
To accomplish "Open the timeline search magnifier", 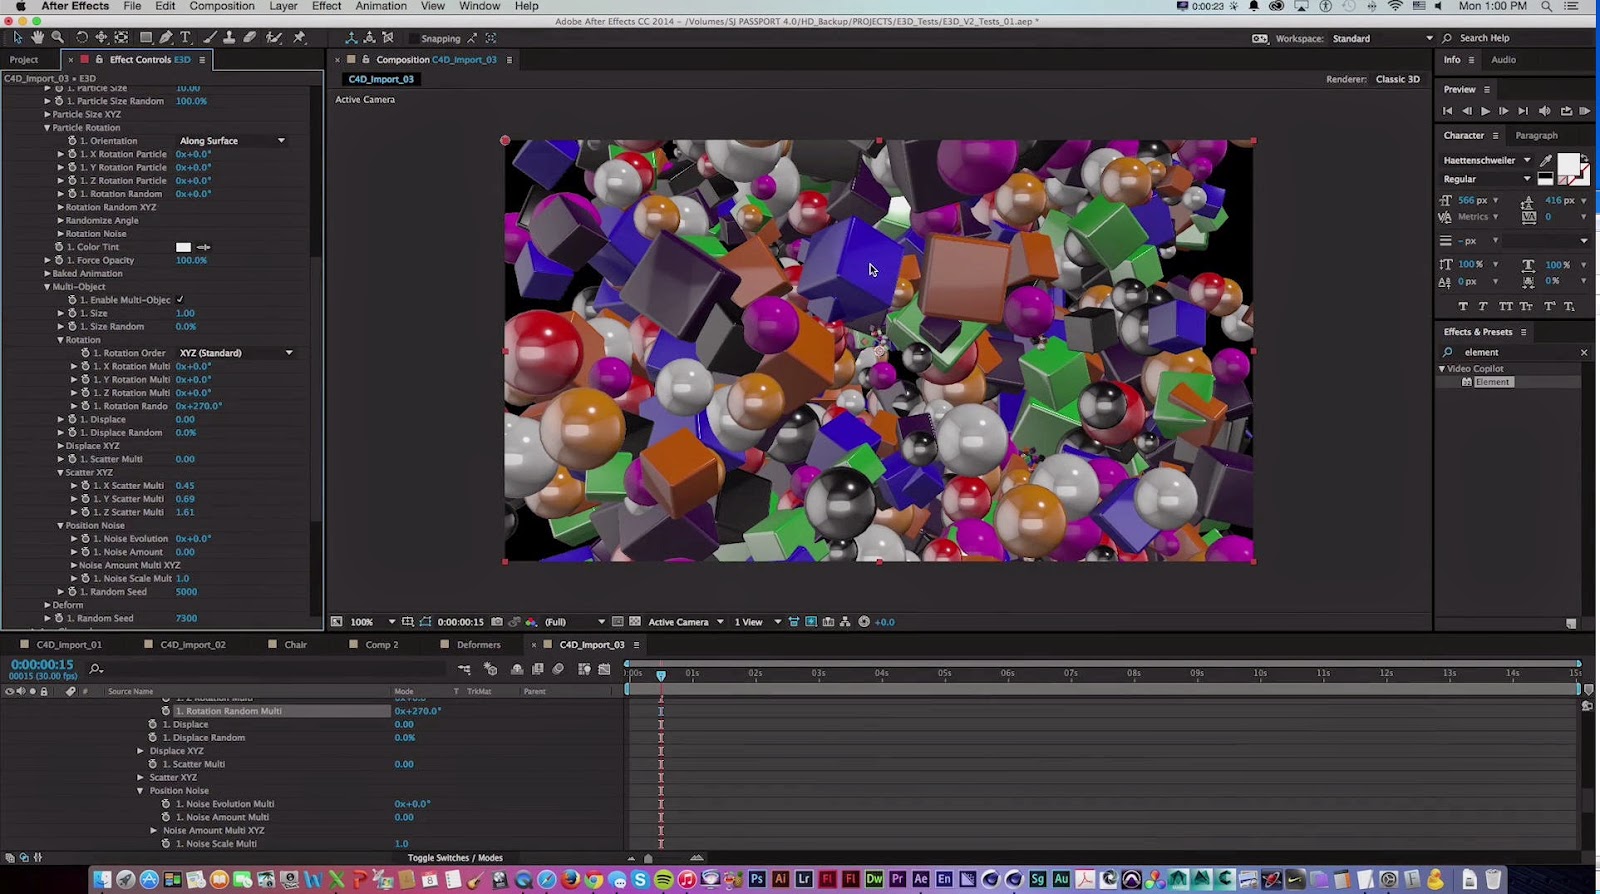I will click(x=96, y=669).
